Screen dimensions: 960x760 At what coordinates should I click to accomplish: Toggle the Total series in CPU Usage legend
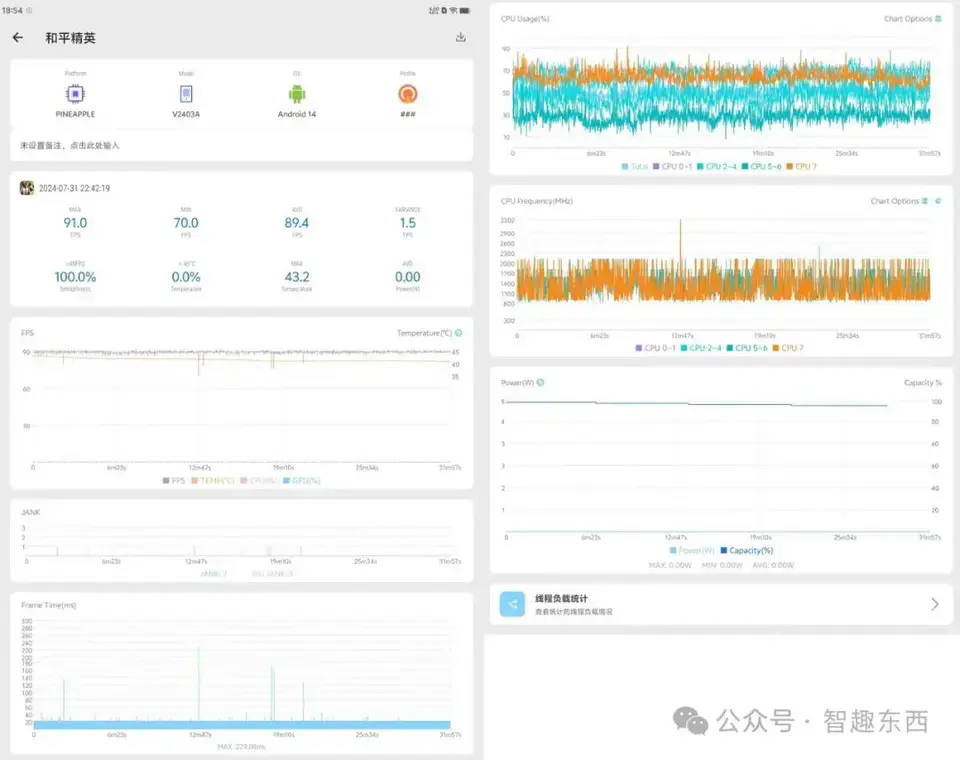click(635, 167)
